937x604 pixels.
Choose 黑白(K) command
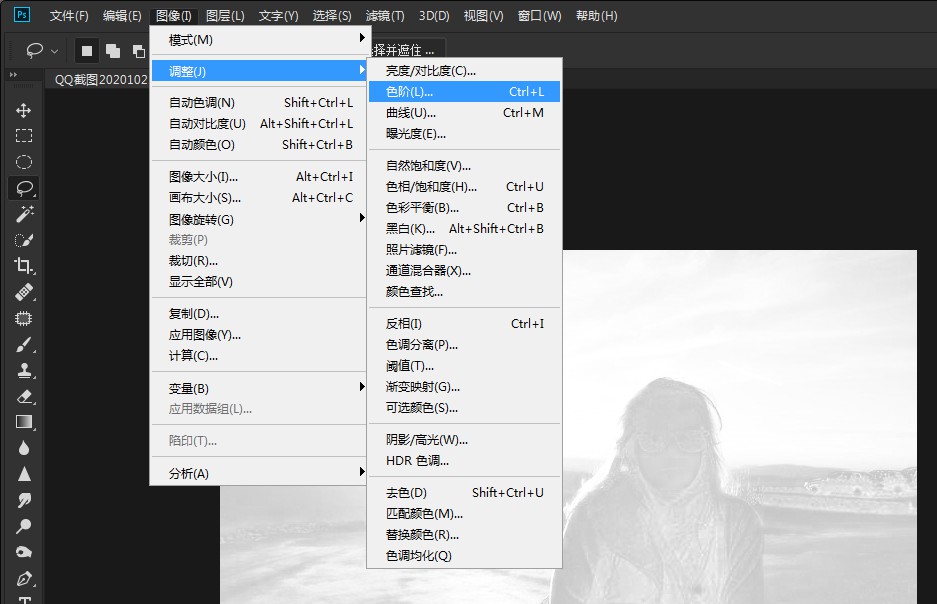coord(464,228)
